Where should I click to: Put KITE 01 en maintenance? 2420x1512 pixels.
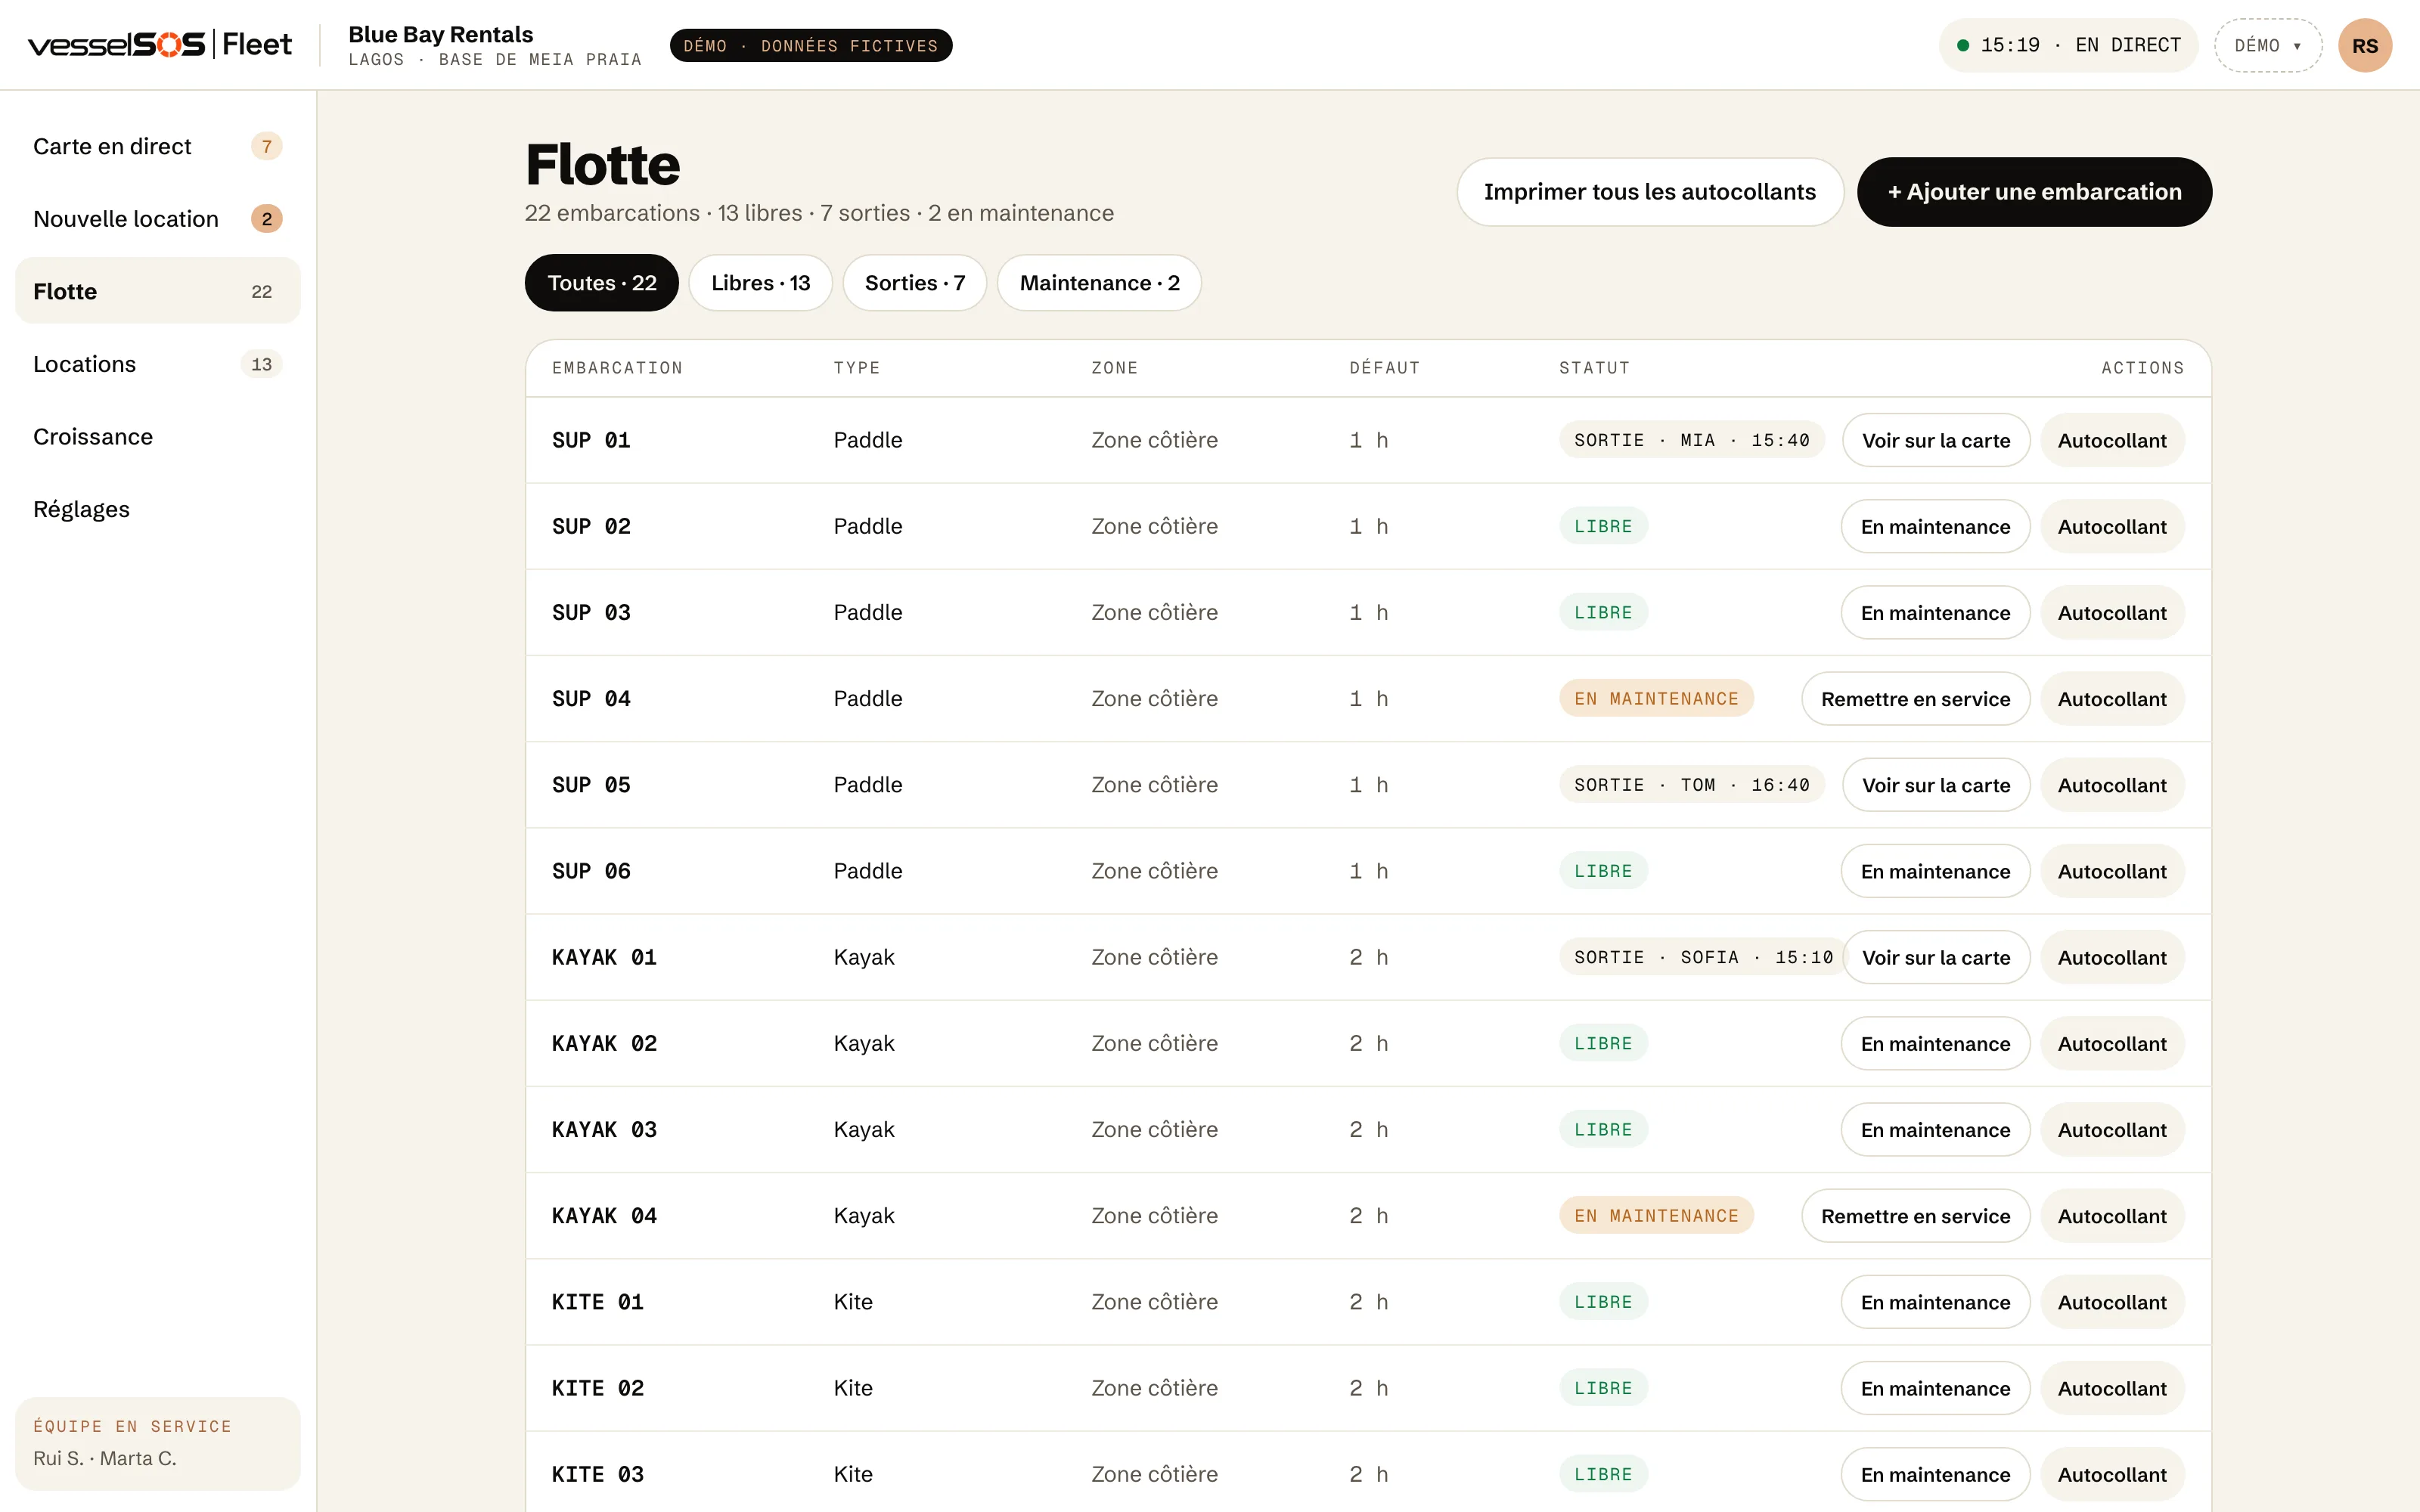[1935, 1302]
